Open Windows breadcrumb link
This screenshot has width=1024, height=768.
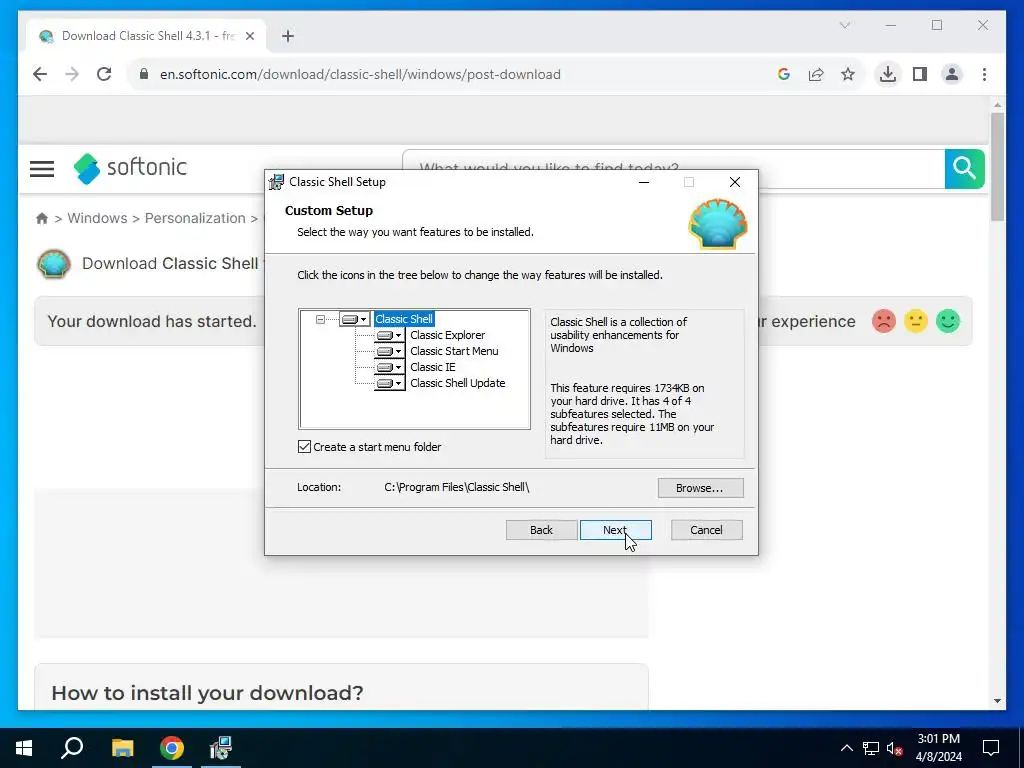[97, 218]
